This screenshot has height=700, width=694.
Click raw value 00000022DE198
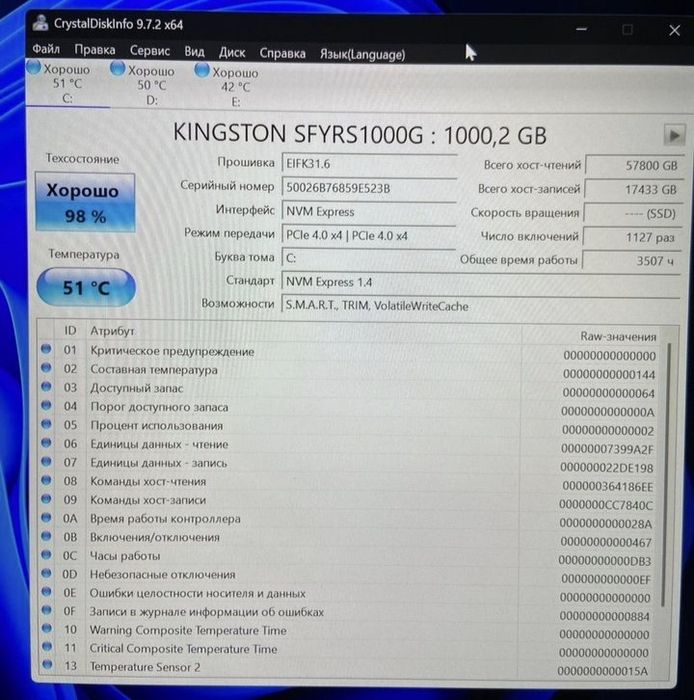tap(607, 468)
